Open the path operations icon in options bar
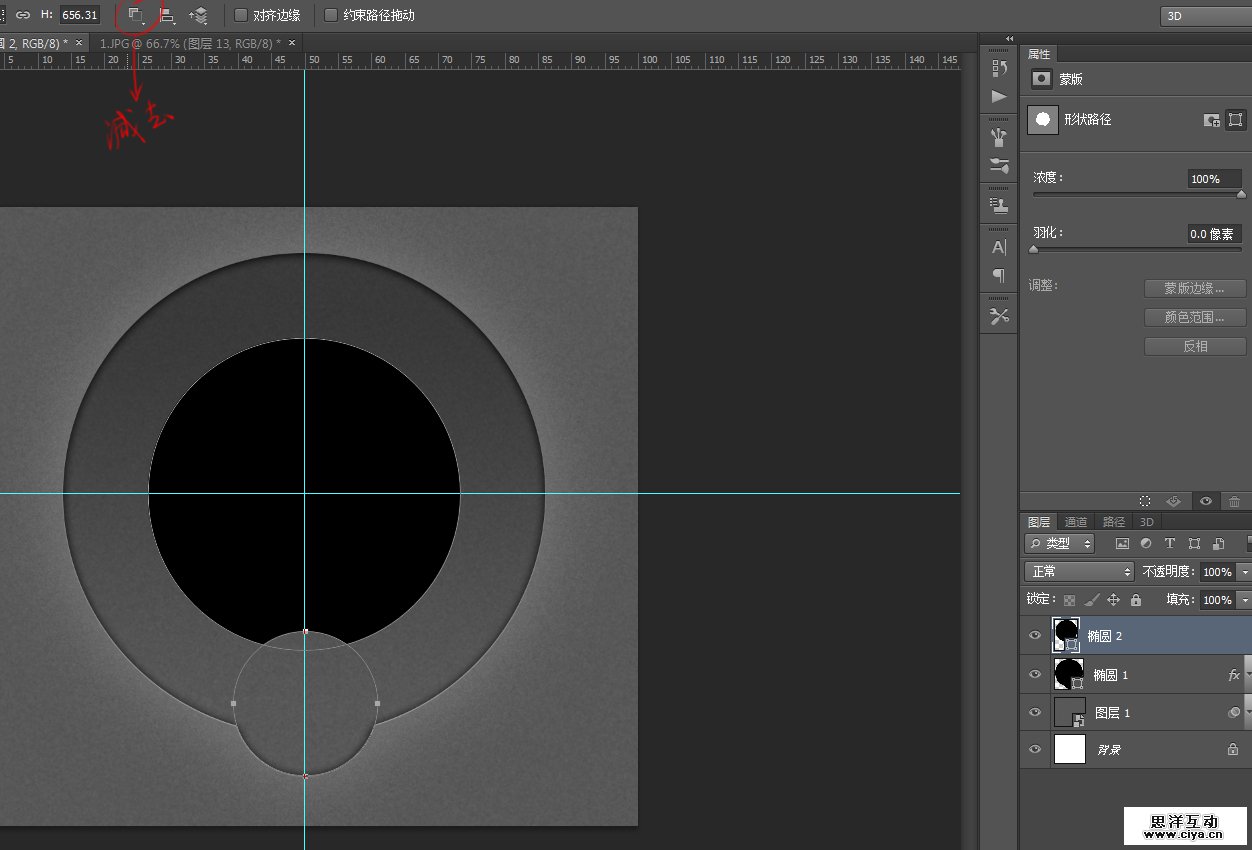1252x850 pixels. [136, 15]
